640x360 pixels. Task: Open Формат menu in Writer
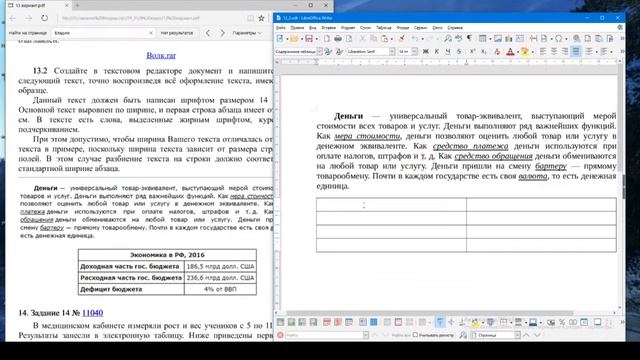click(348, 28)
